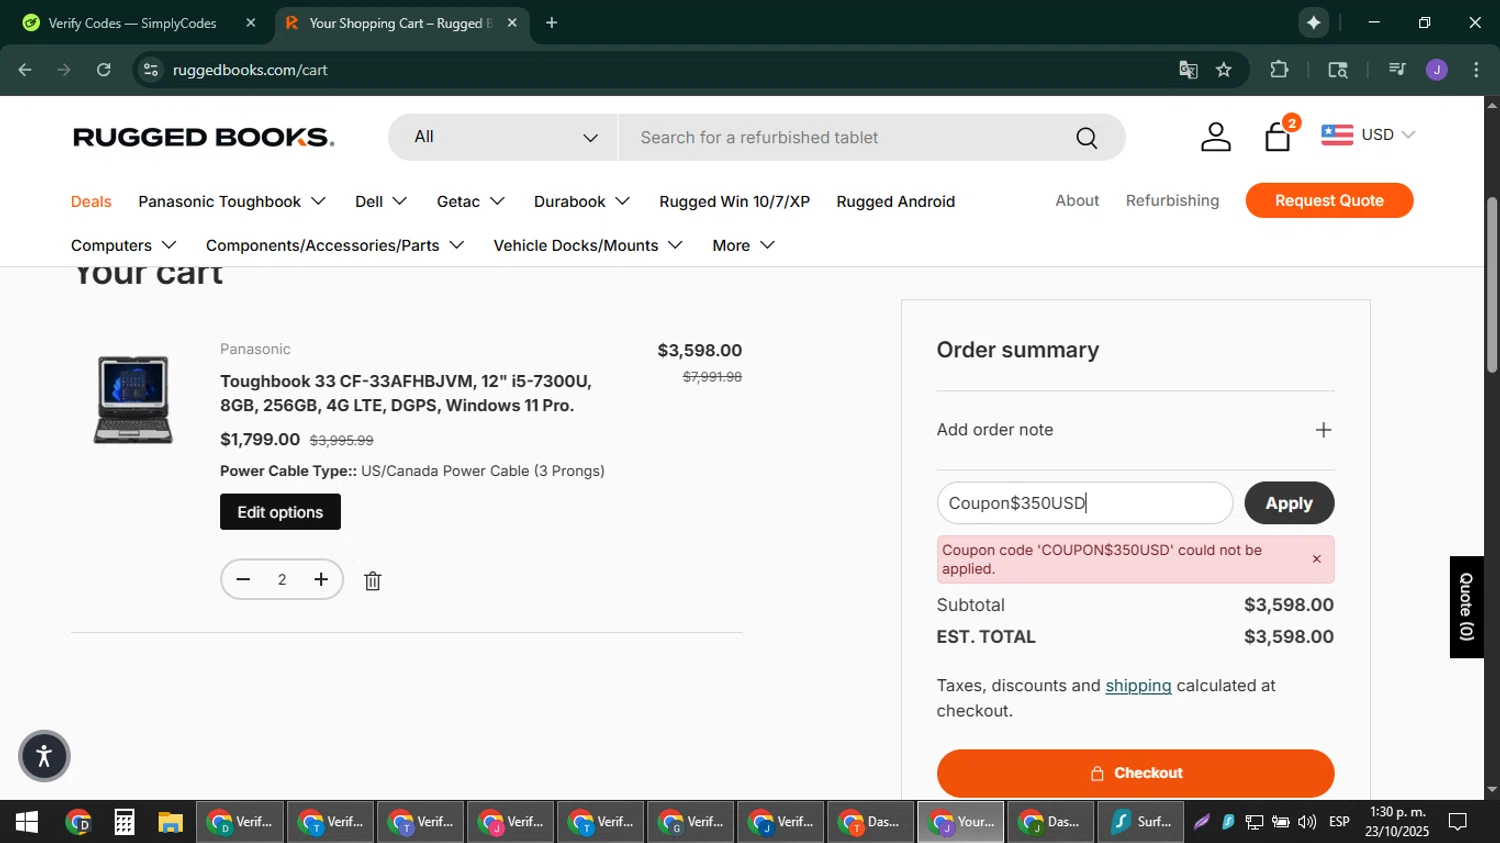Select the Your Shopping Cart tab
The image size is (1500, 843).
400,23
